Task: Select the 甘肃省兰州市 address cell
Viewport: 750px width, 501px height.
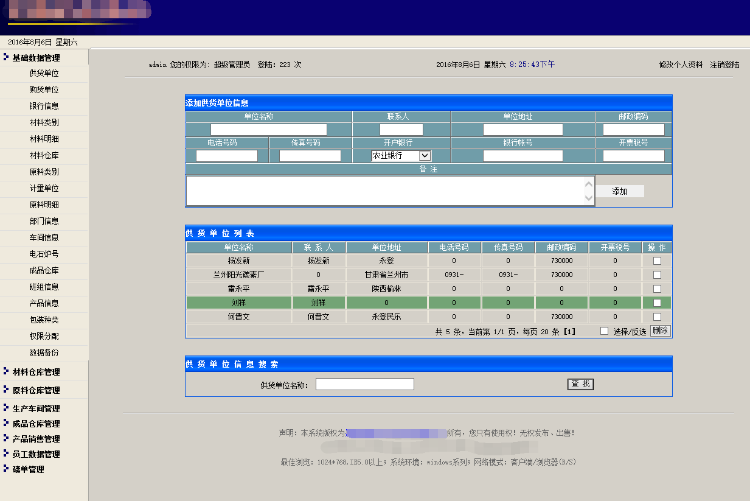Action: click(x=386, y=275)
